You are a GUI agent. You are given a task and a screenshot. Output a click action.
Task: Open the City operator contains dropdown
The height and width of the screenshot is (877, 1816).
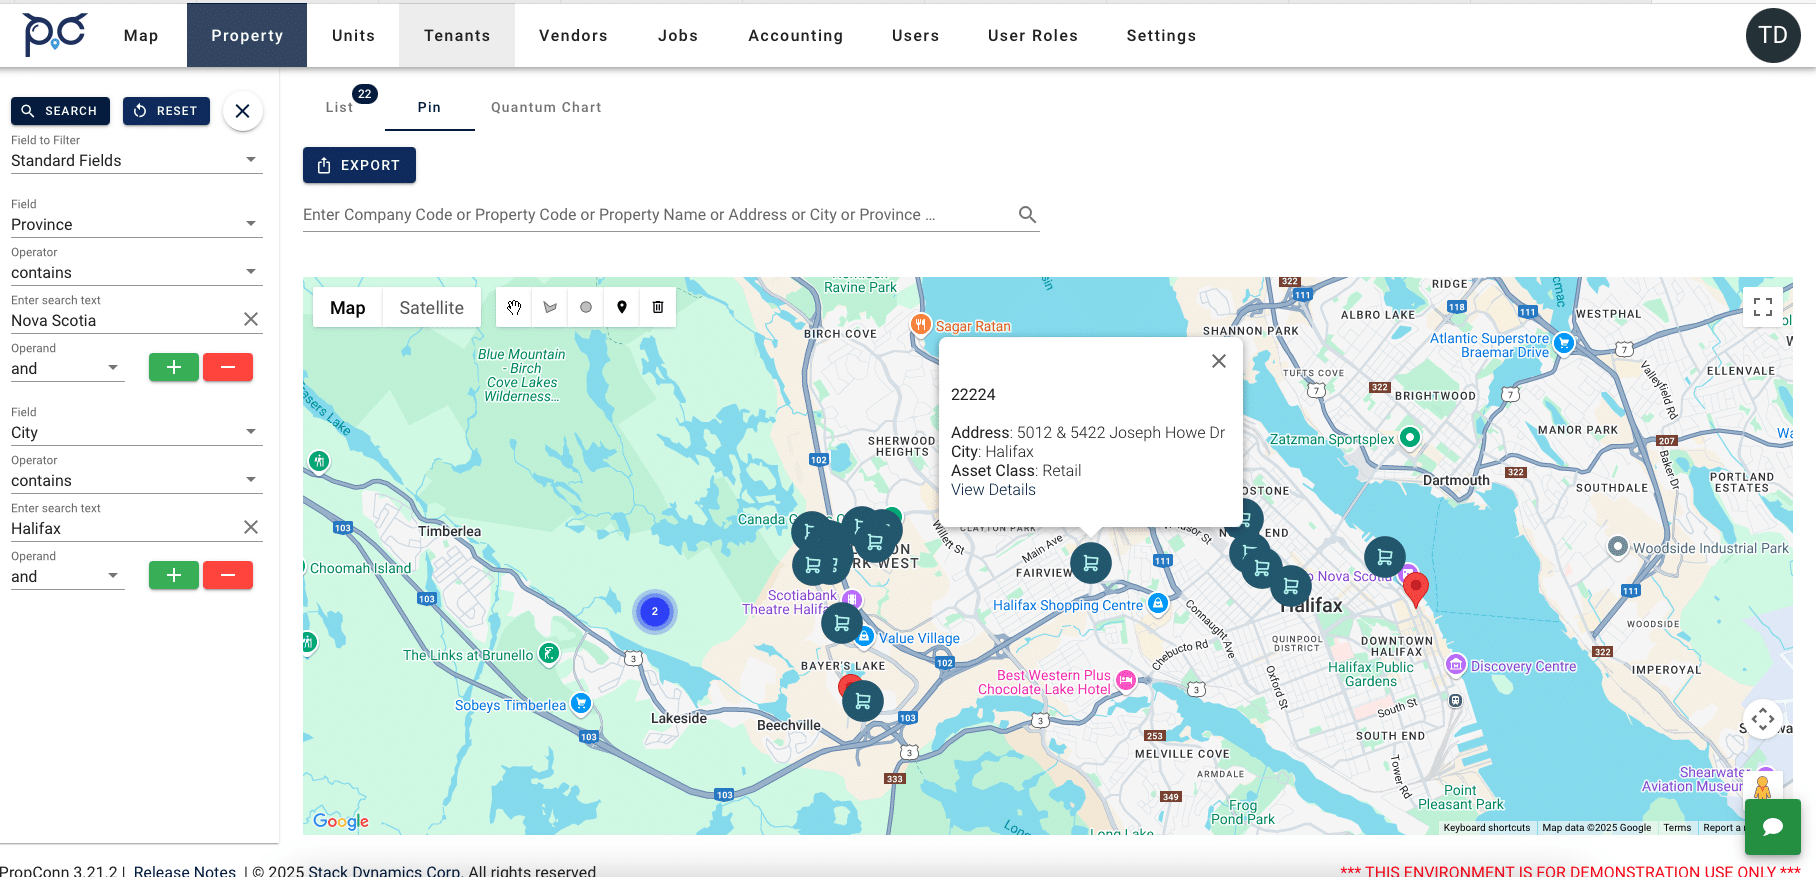pyautogui.click(x=136, y=480)
